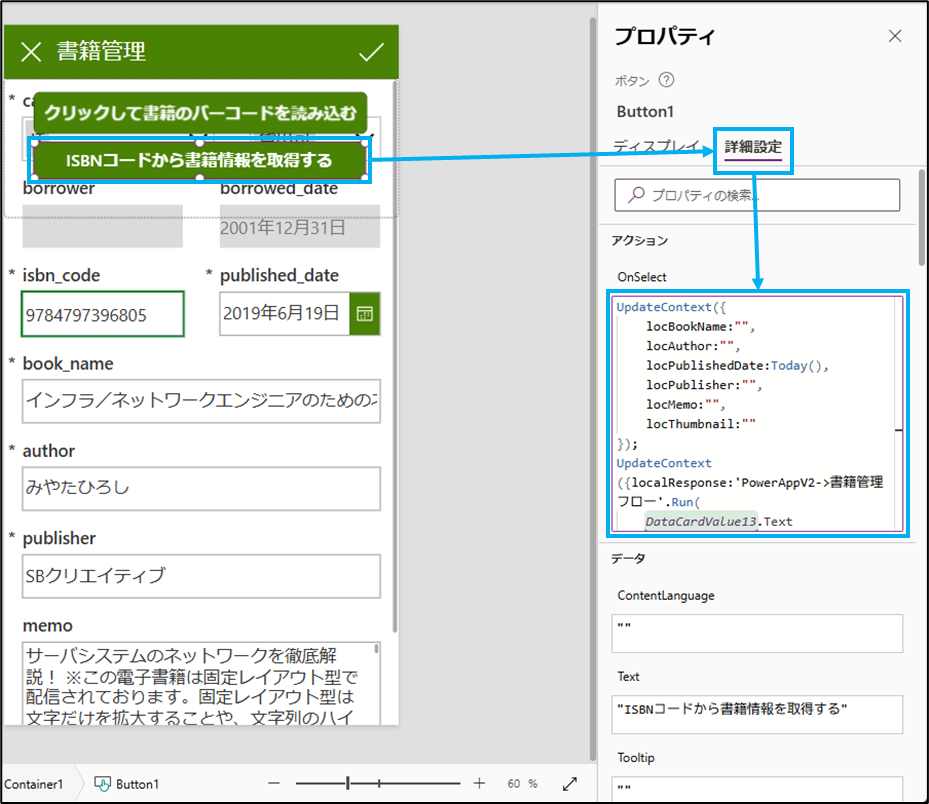Click the canvas vertical scrollbar
Viewport: 929px width, 804px height.
[x=592, y=389]
